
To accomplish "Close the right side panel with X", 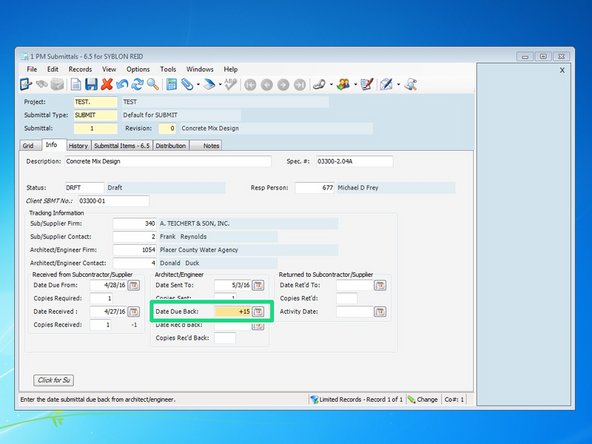I will tap(562, 70).
